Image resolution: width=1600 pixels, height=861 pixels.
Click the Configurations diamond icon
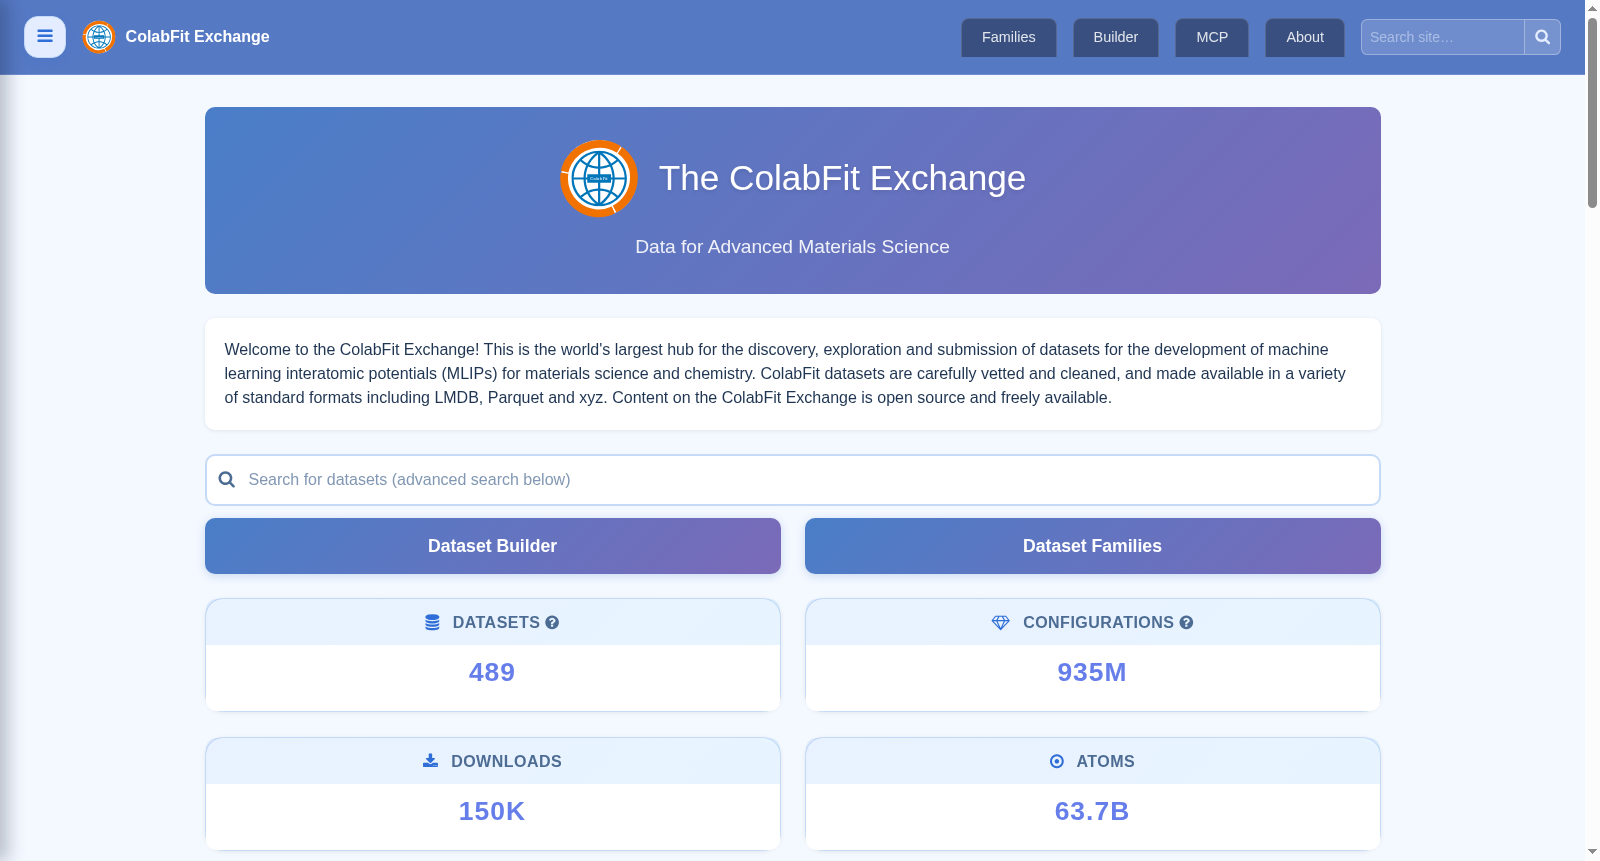click(x=1000, y=622)
